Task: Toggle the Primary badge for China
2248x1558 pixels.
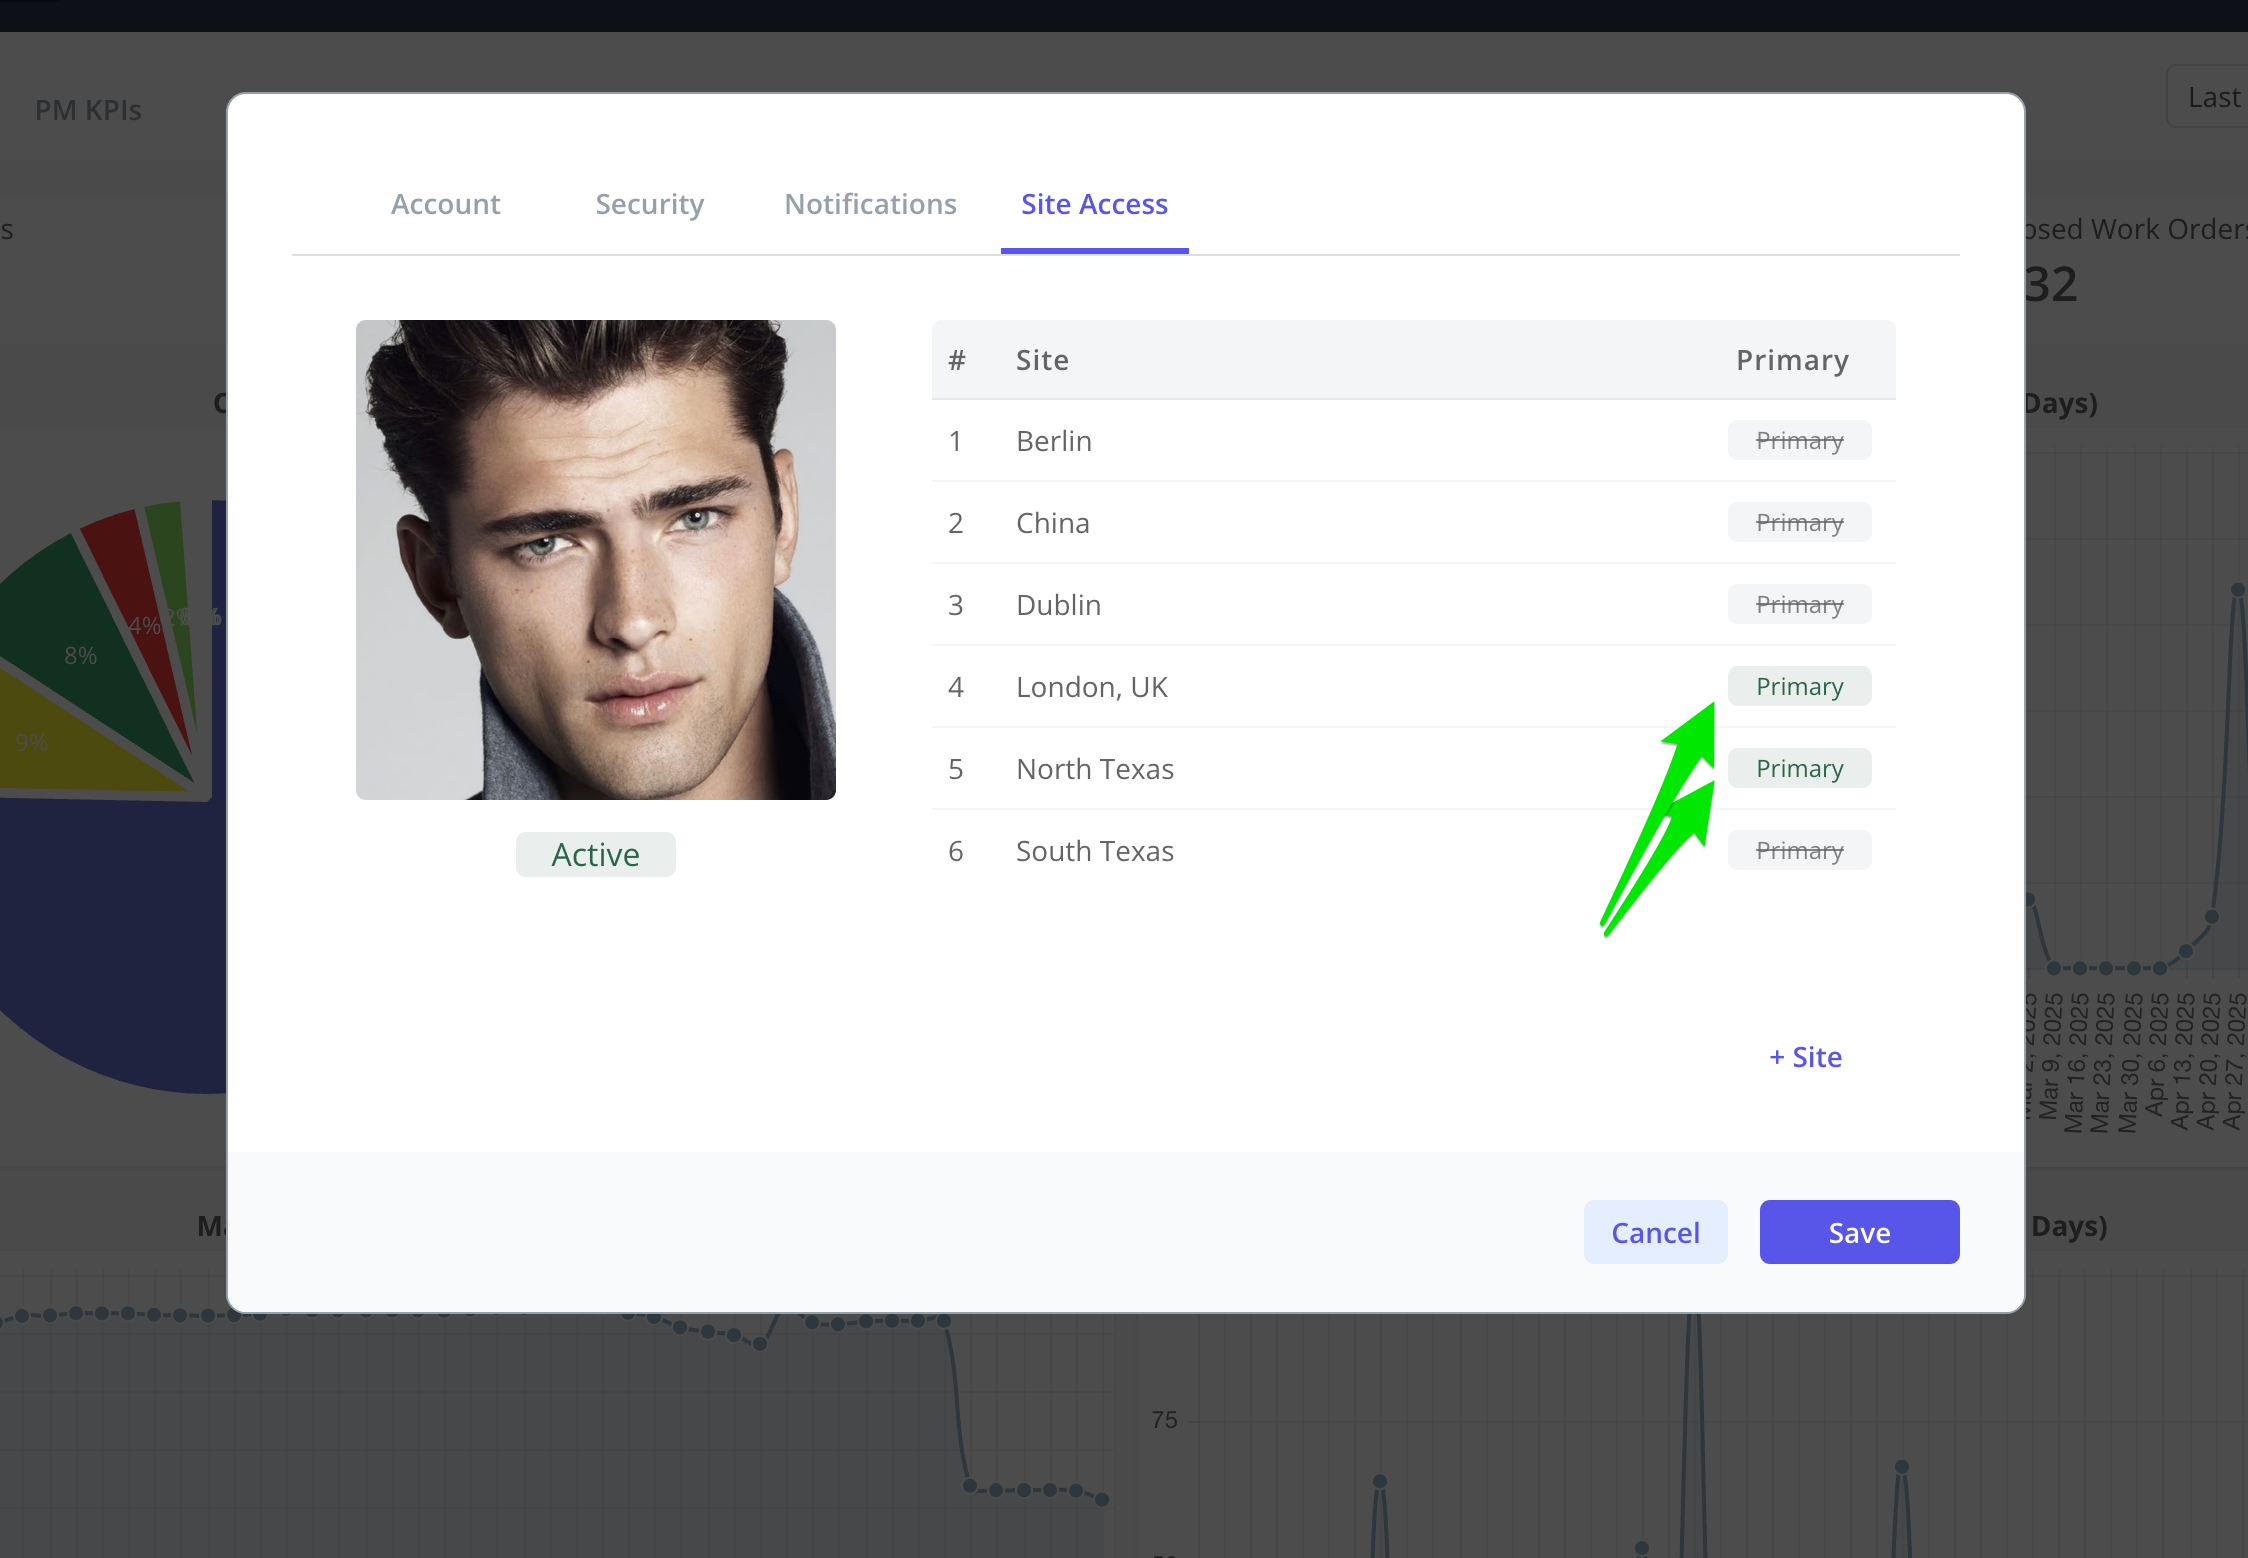Action: point(1799,522)
